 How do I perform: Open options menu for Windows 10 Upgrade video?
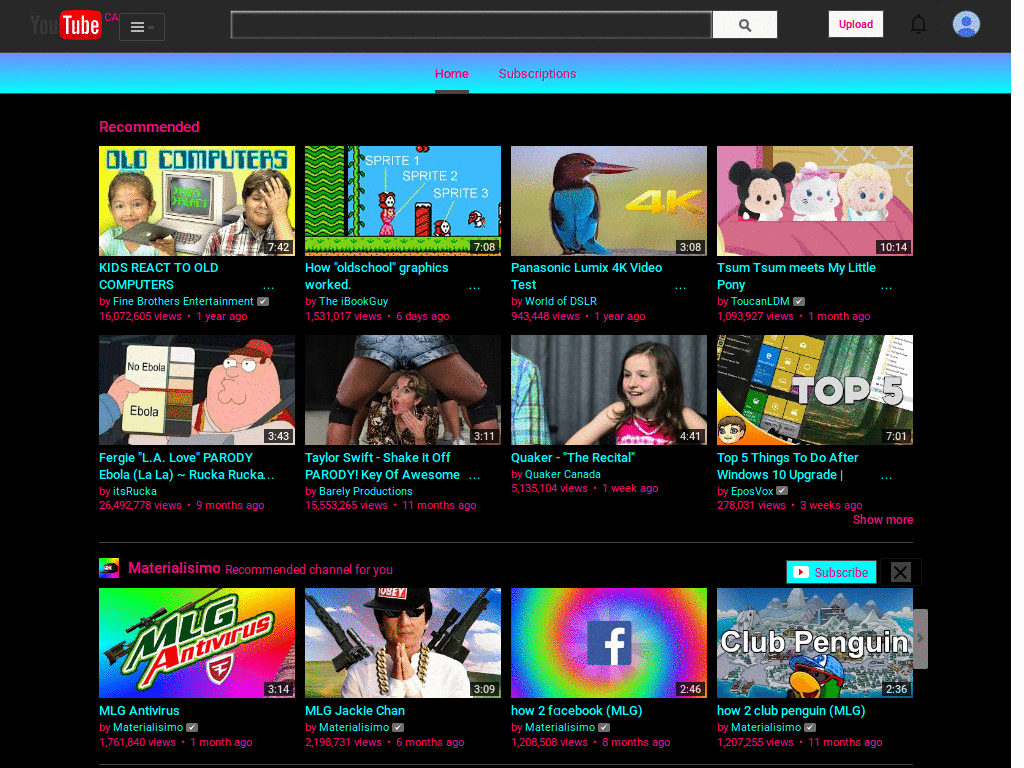pos(886,477)
